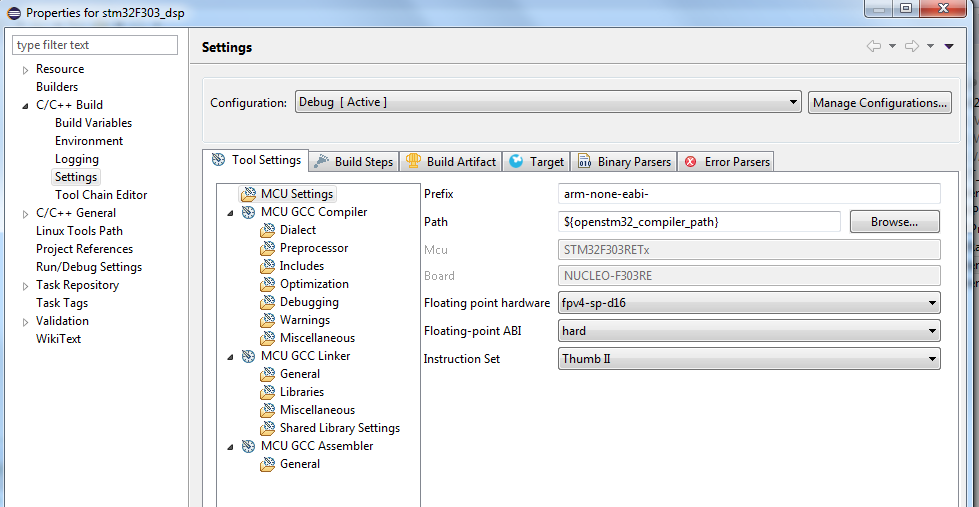Click the Prefix input field
Screen dimensions: 979x507
749,194
